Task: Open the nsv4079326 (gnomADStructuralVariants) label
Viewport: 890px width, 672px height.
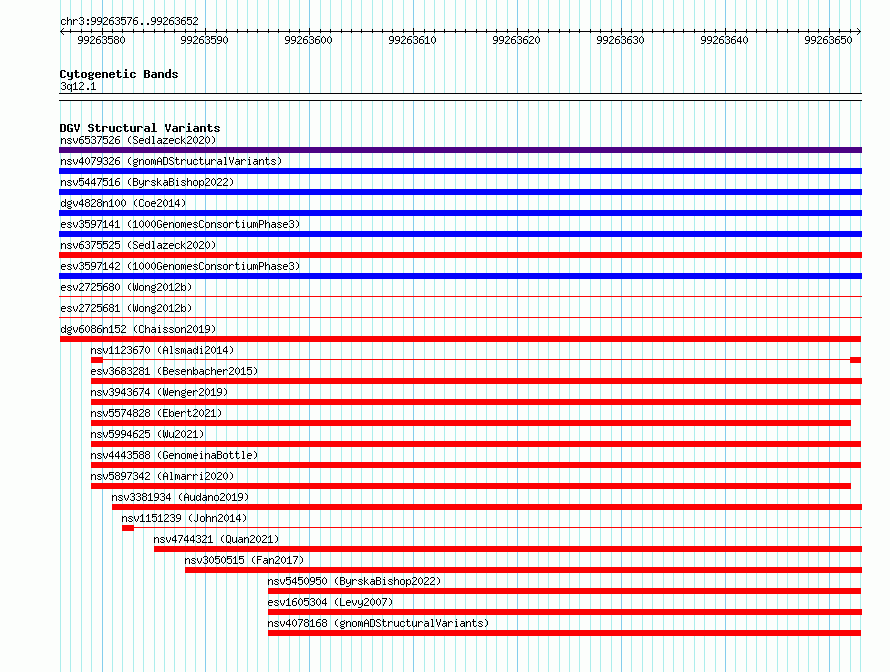Action: click(x=171, y=161)
